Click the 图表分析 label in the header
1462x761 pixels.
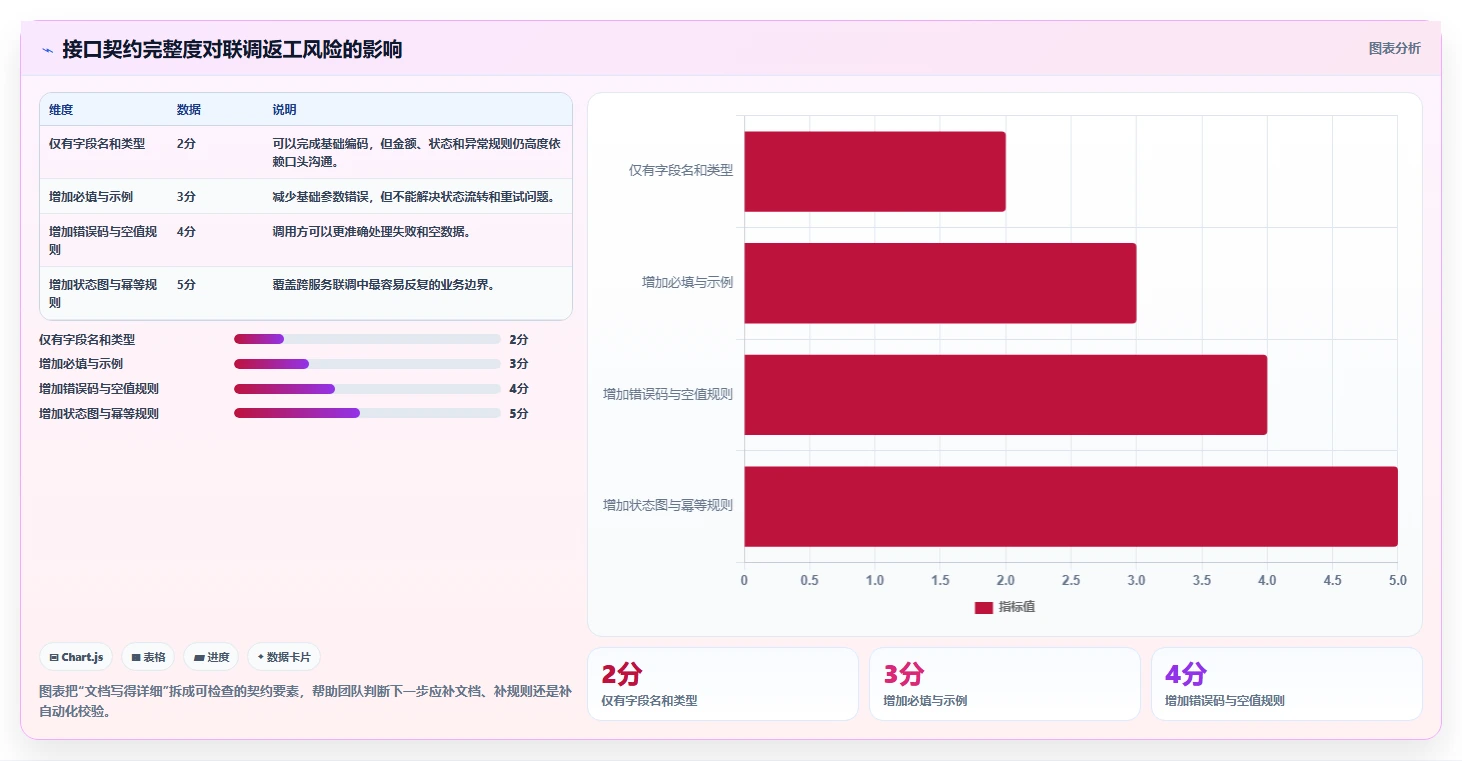tap(1394, 48)
